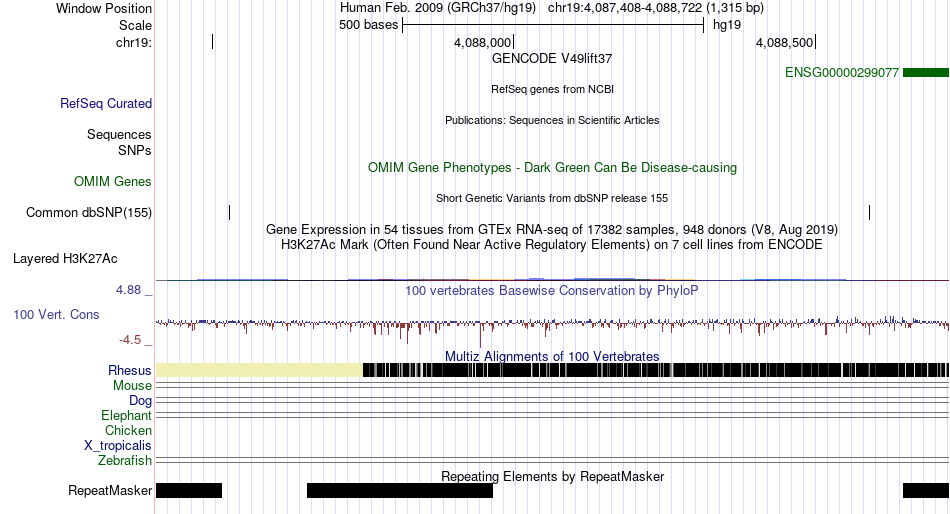Click Multiz Alignments of 100 Vertebrates title

click(x=552, y=356)
